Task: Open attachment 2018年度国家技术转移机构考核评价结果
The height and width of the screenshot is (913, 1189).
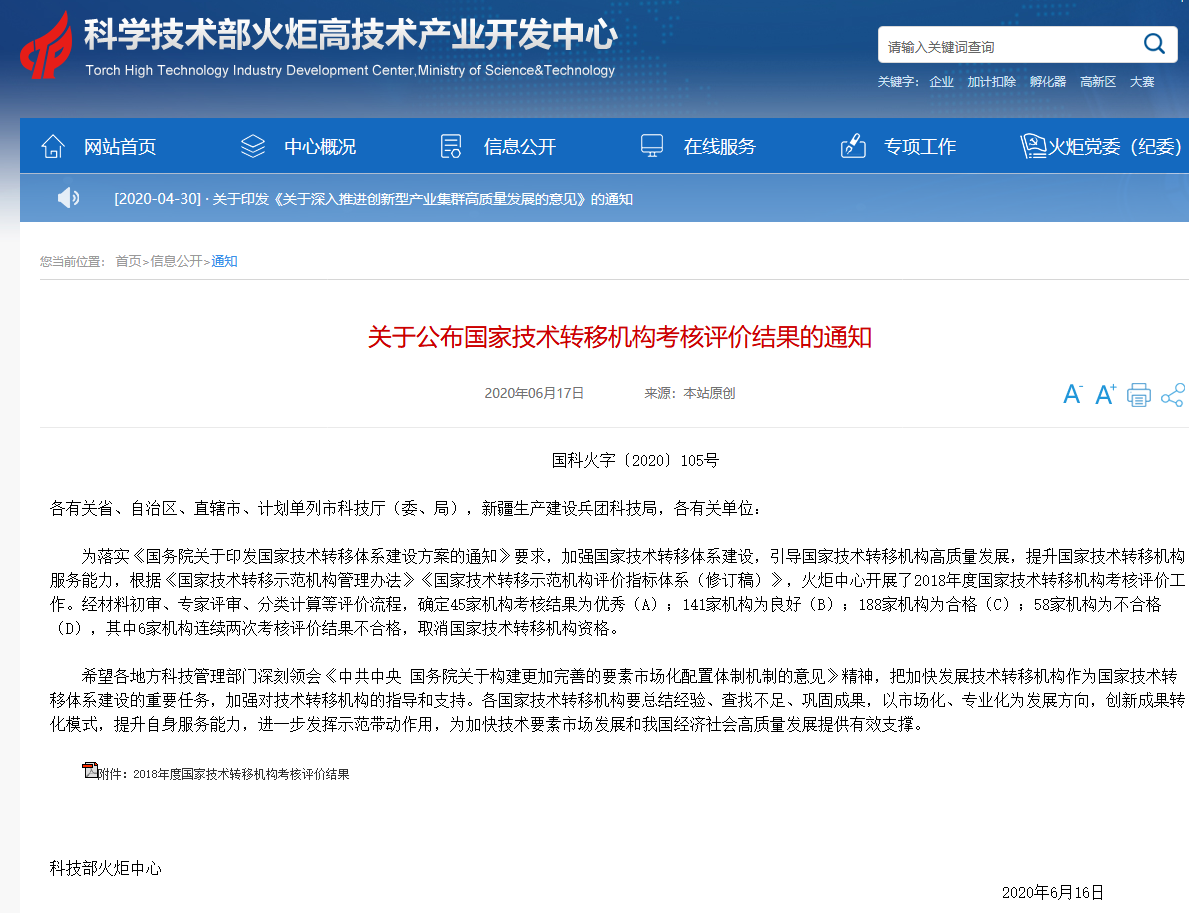Action: pyautogui.click(x=241, y=774)
